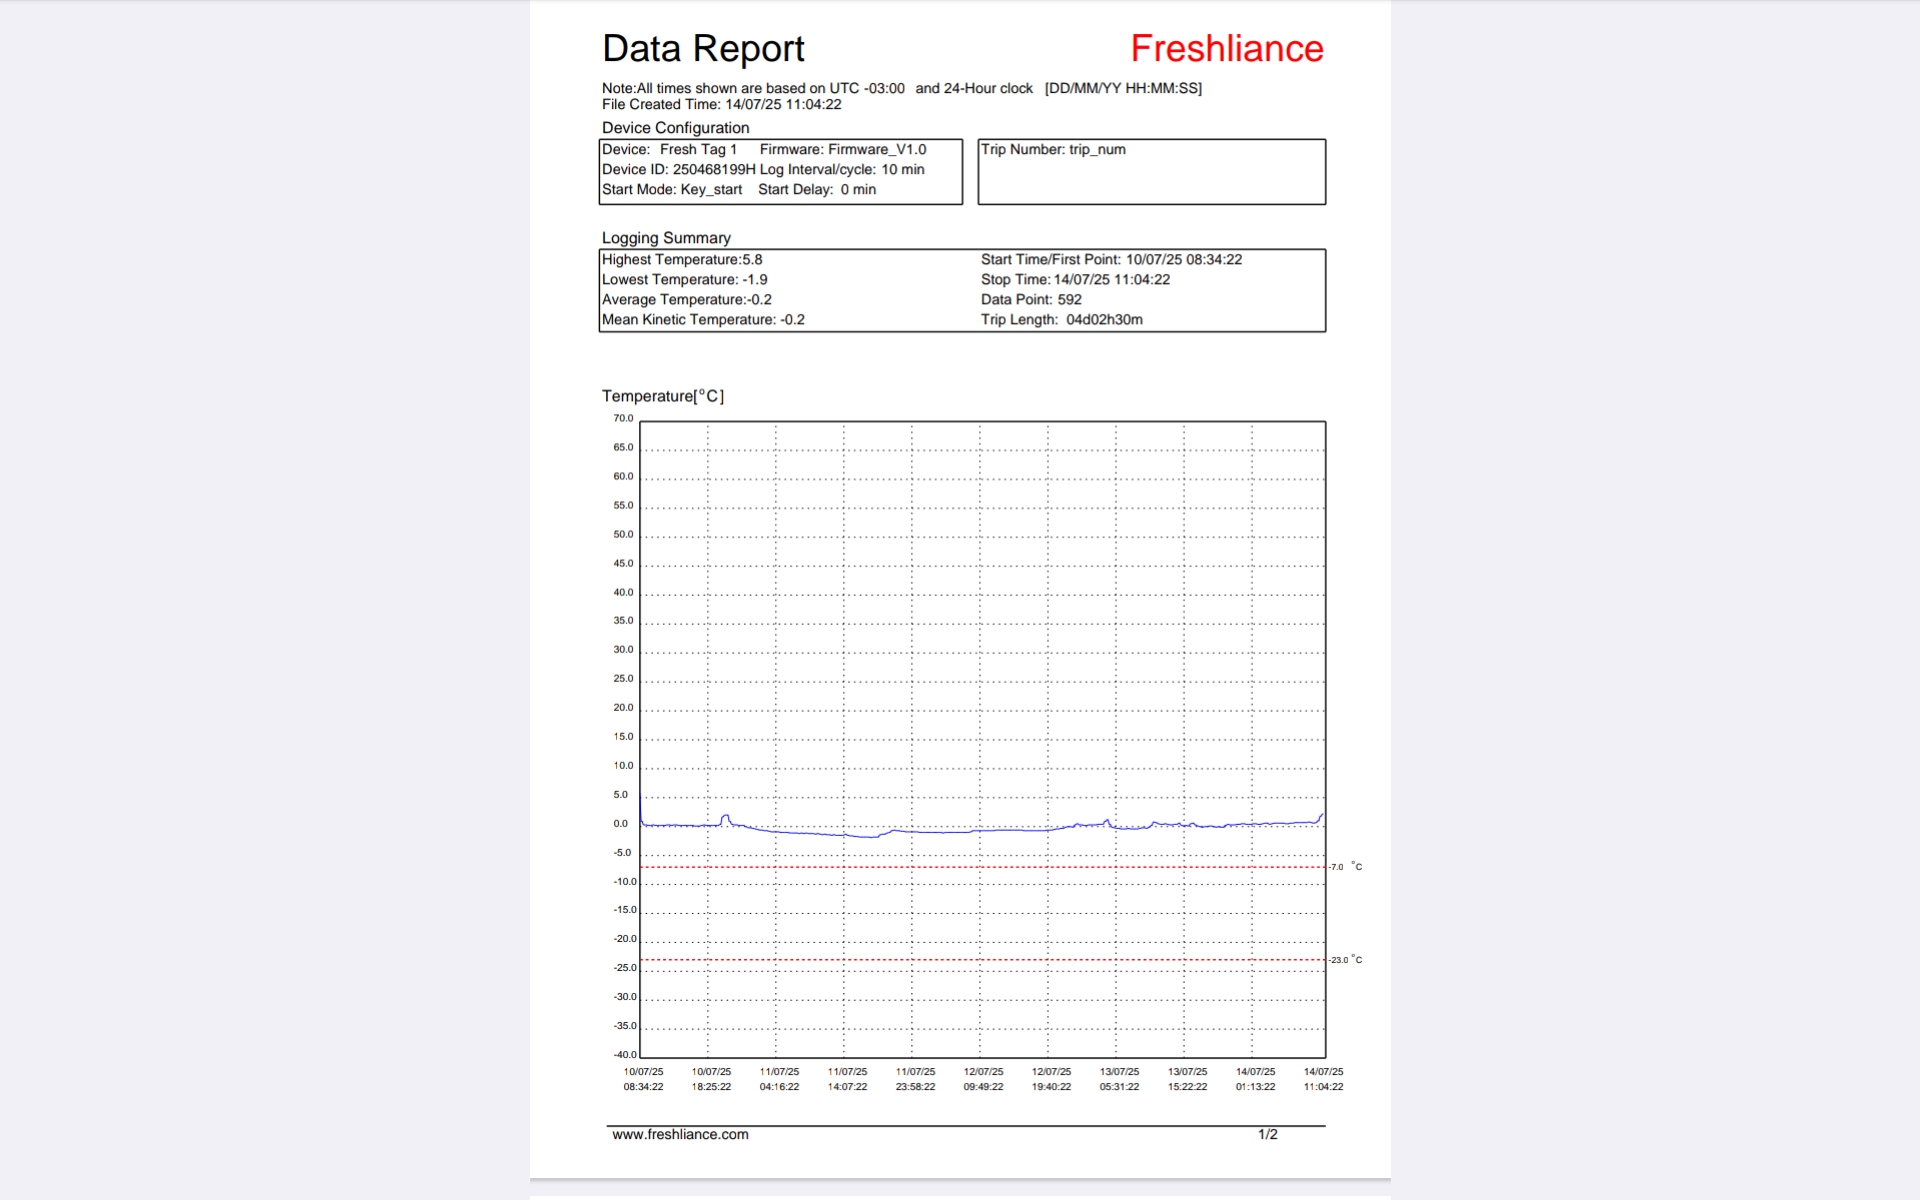Click the 12/07/25 09:49:22 x-axis label

point(983,1079)
